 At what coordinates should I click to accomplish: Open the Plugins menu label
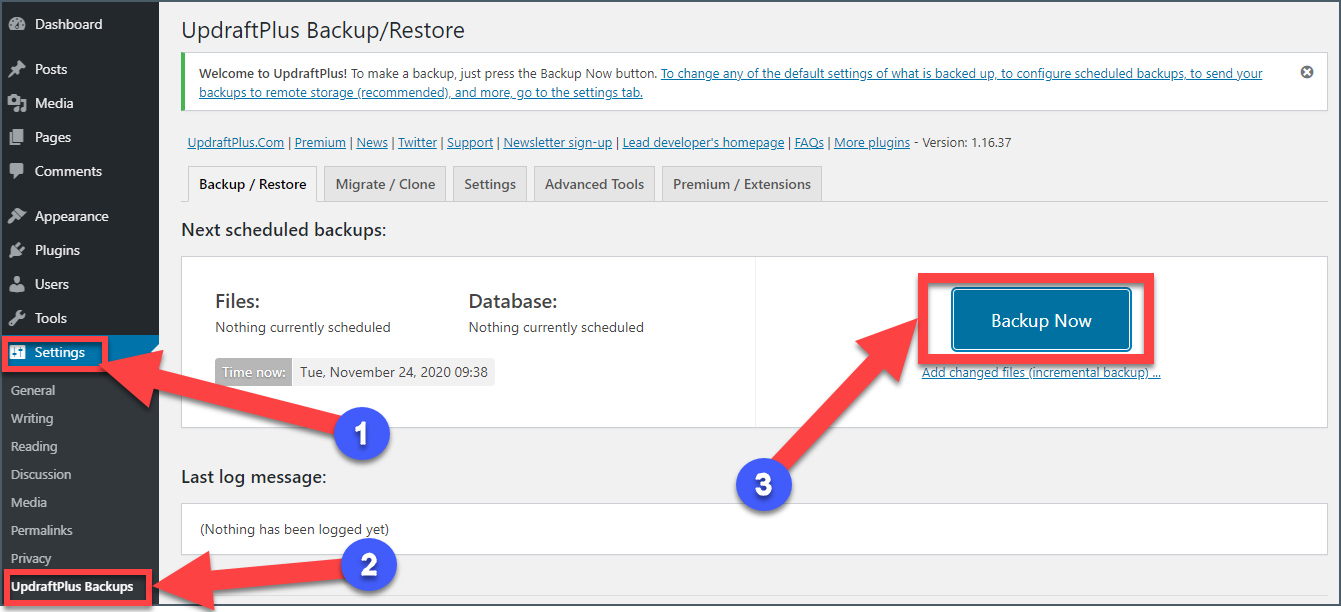point(57,250)
